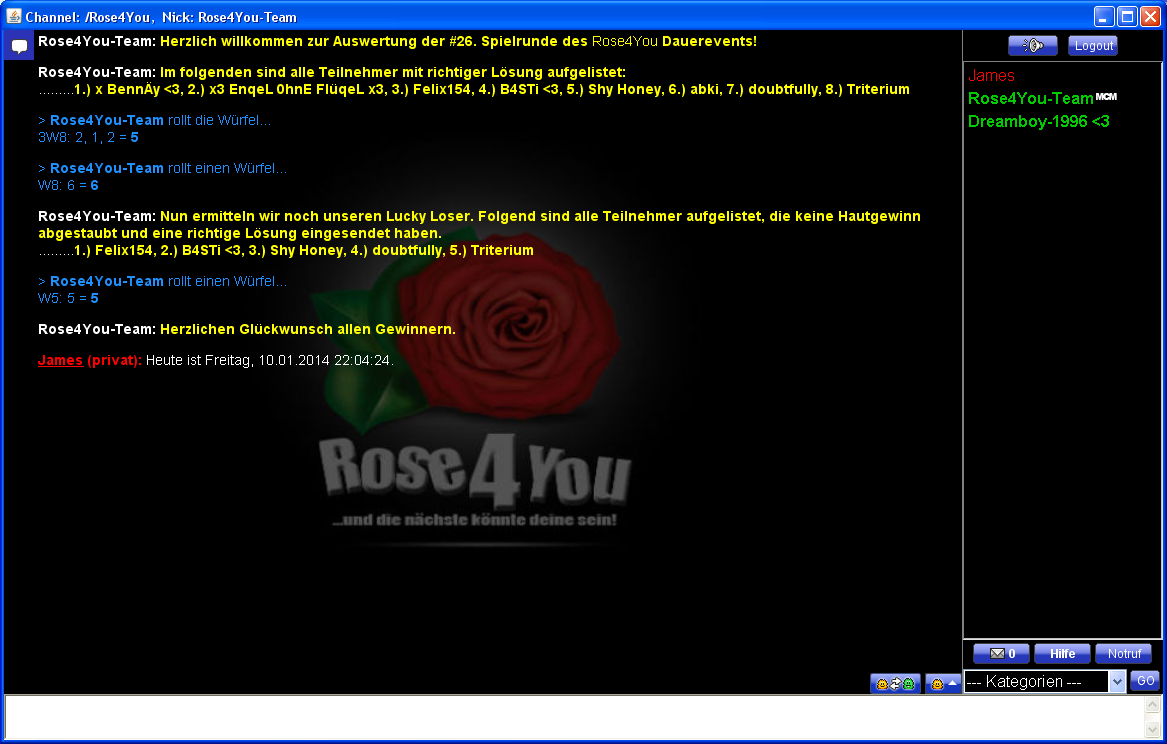
Task: Open the Hilfe help button
Action: [x=1062, y=654]
